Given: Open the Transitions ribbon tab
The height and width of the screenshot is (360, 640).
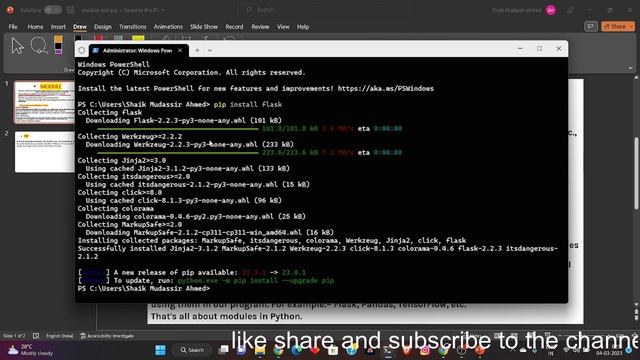Looking at the screenshot, I should (132, 27).
